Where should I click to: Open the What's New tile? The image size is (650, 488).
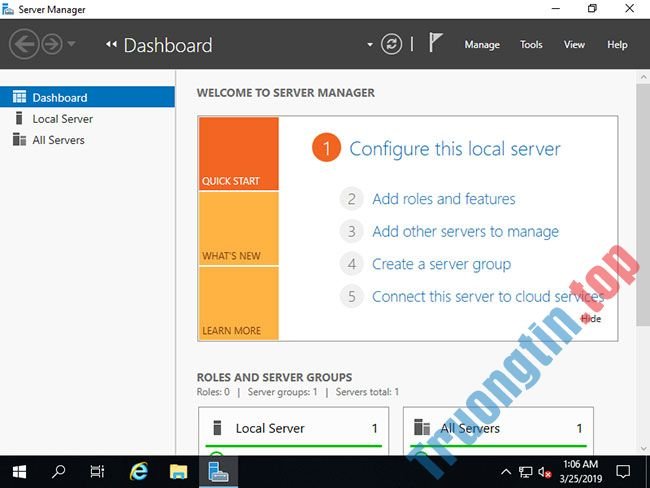point(239,228)
